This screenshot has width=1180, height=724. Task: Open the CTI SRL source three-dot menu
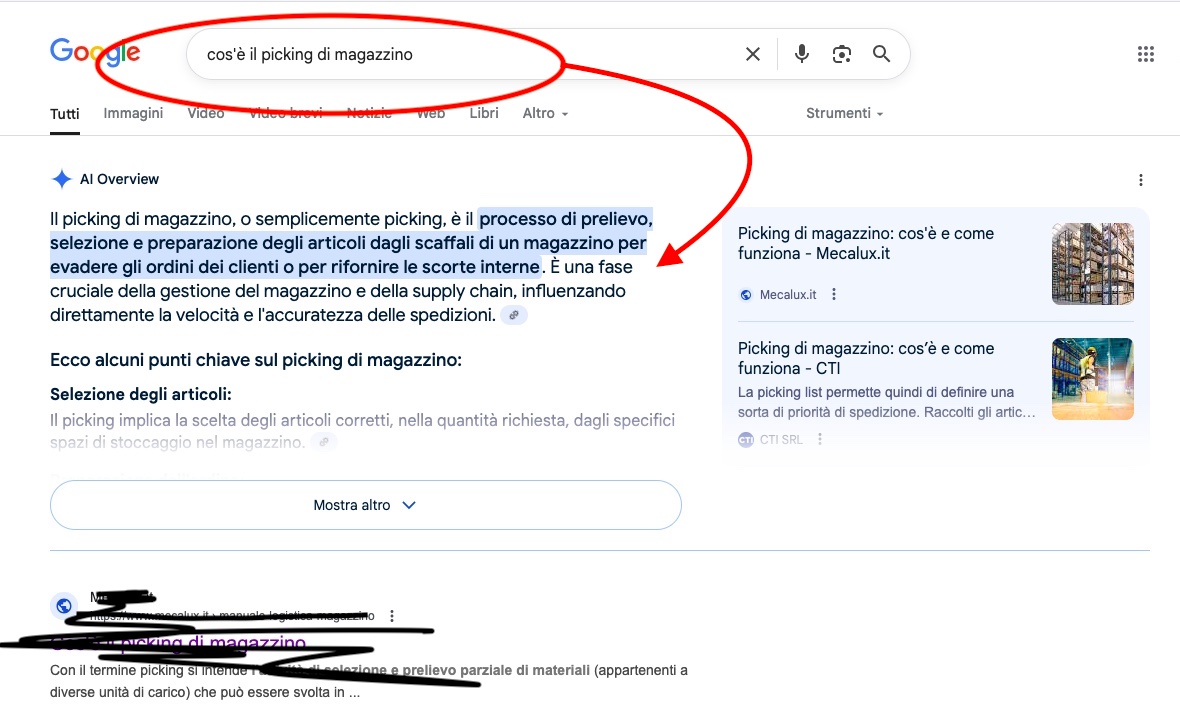pos(820,439)
